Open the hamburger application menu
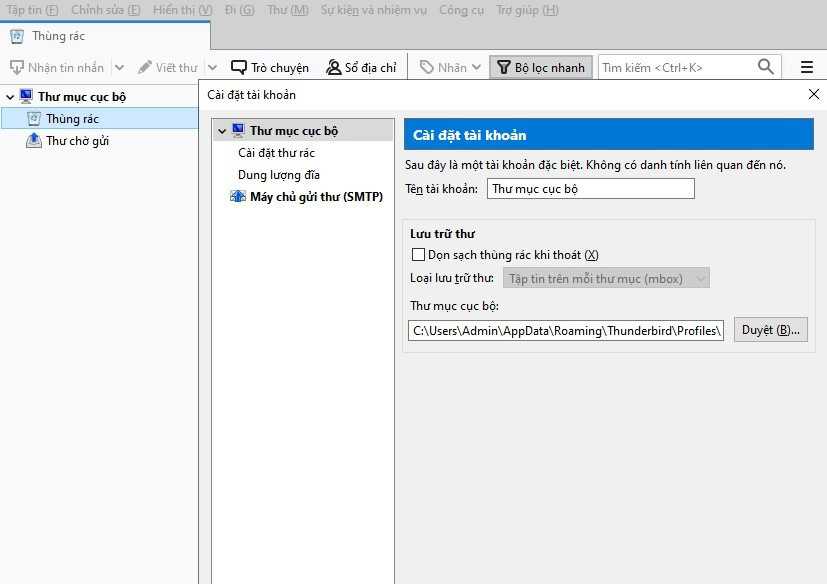 click(x=807, y=67)
